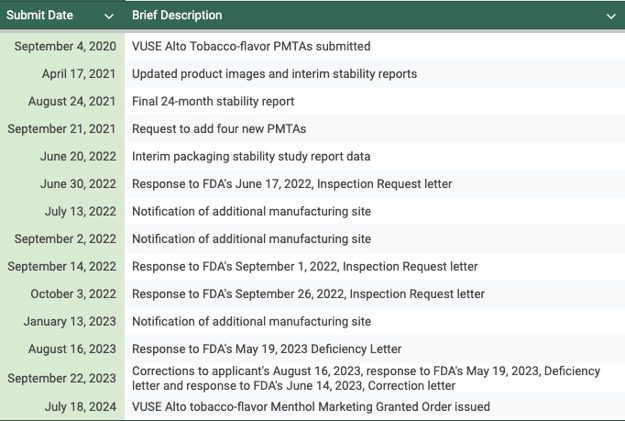
Task: Click manufacturing site notification in July 13, 2022 row
Action: pos(252,211)
